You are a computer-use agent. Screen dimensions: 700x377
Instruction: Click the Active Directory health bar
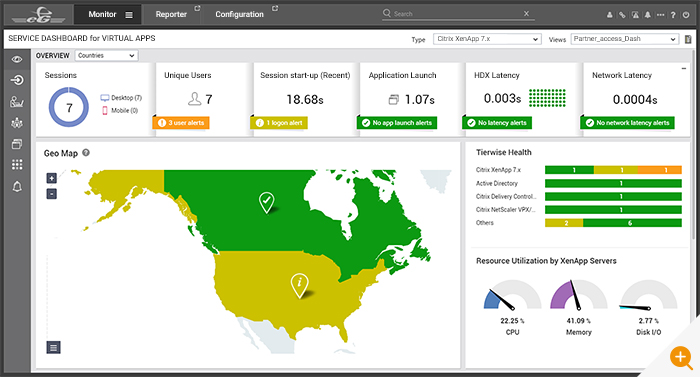pyautogui.click(x=613, y=183)
